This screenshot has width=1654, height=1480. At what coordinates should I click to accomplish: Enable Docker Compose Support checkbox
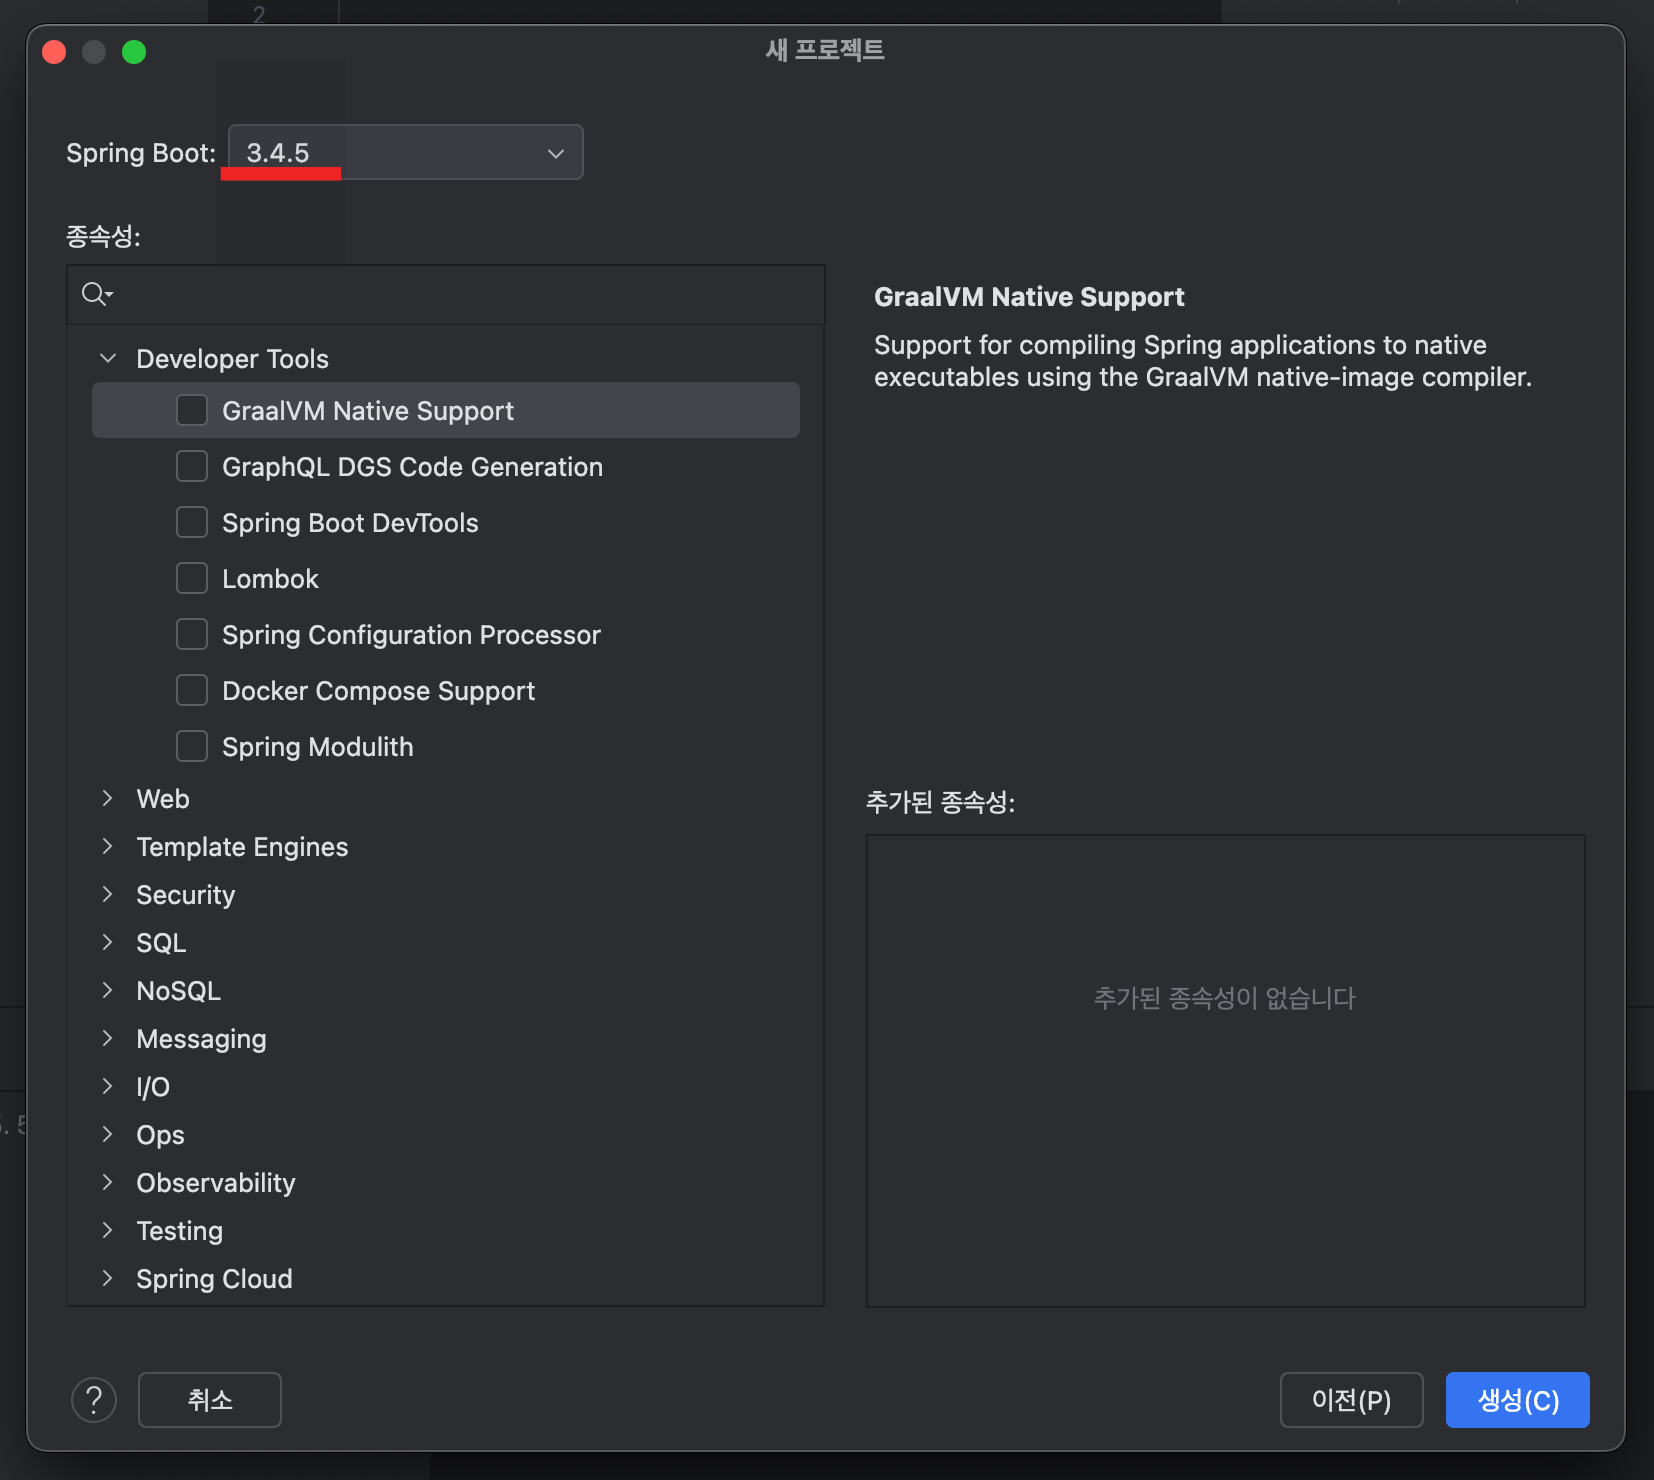point(192,690)
